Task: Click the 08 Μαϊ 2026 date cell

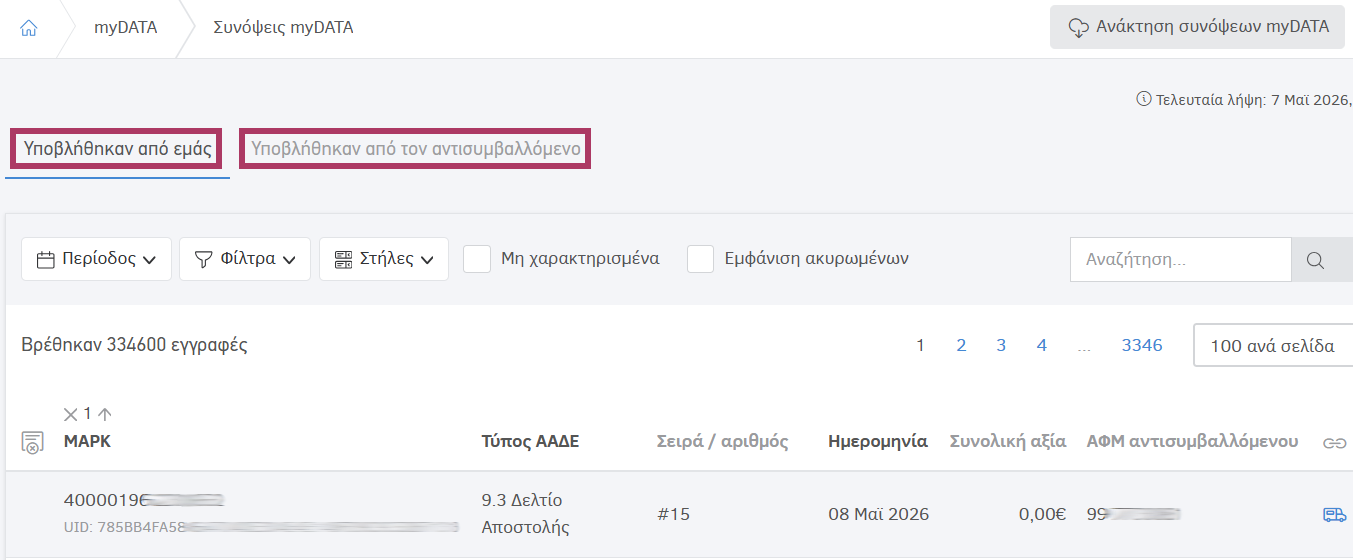Action: click(x=878, y=515)
